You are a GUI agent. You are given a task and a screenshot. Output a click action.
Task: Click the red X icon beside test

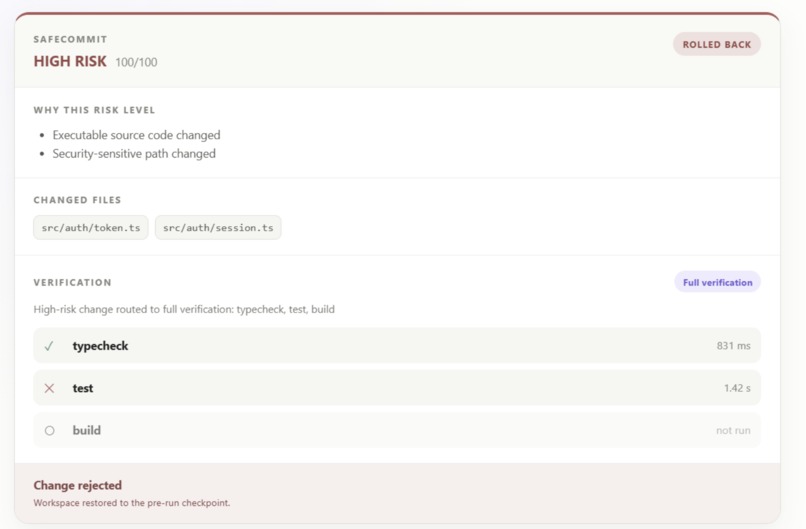(49, 388)
